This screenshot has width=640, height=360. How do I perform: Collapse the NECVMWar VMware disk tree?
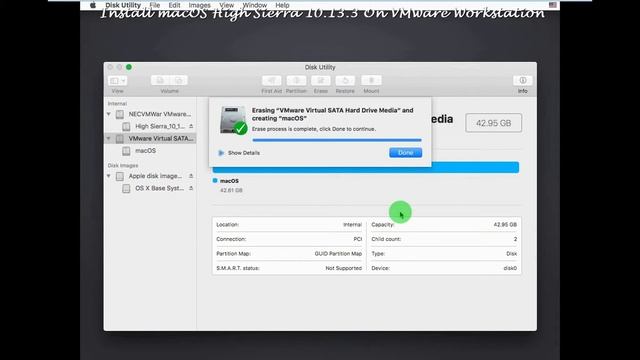coord(109,114)
